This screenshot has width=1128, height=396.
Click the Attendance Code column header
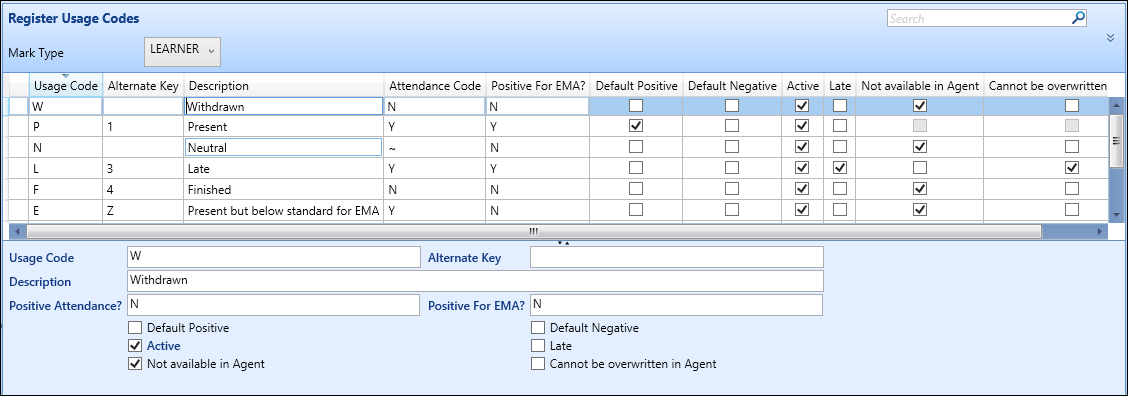click(435, 86)
